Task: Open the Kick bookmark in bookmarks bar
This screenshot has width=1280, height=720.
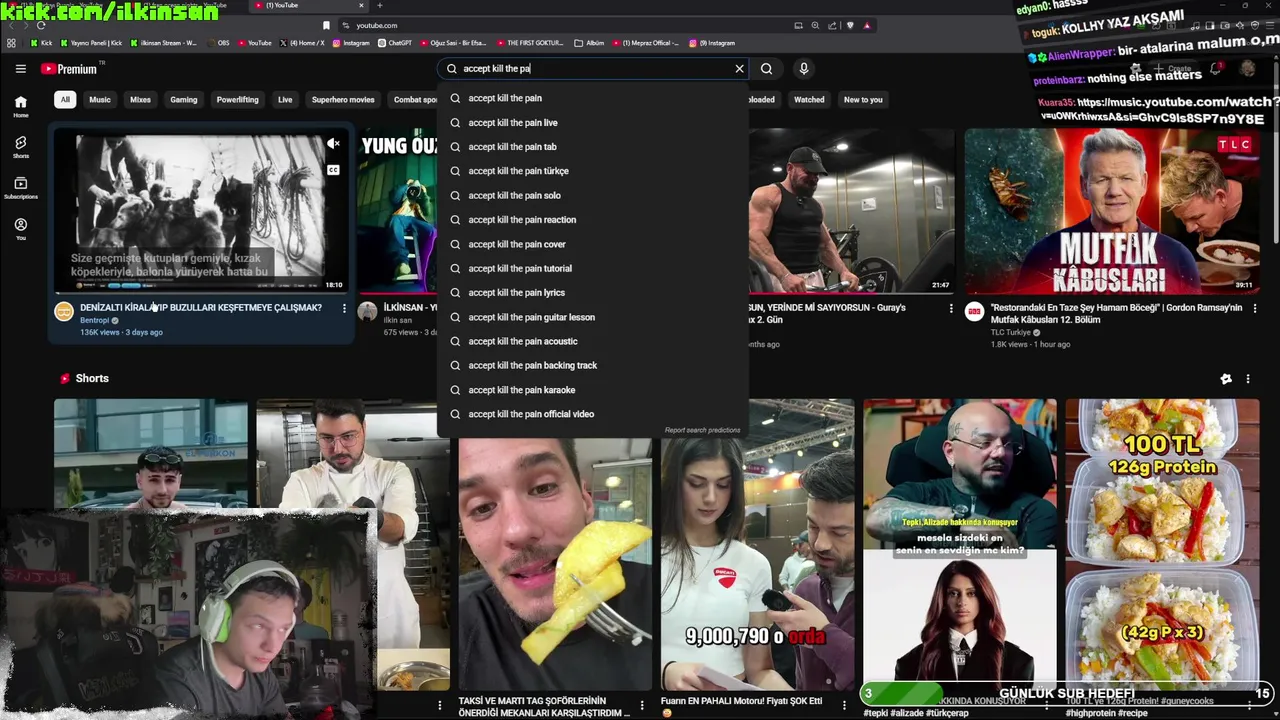Action: tap(41, 43)
